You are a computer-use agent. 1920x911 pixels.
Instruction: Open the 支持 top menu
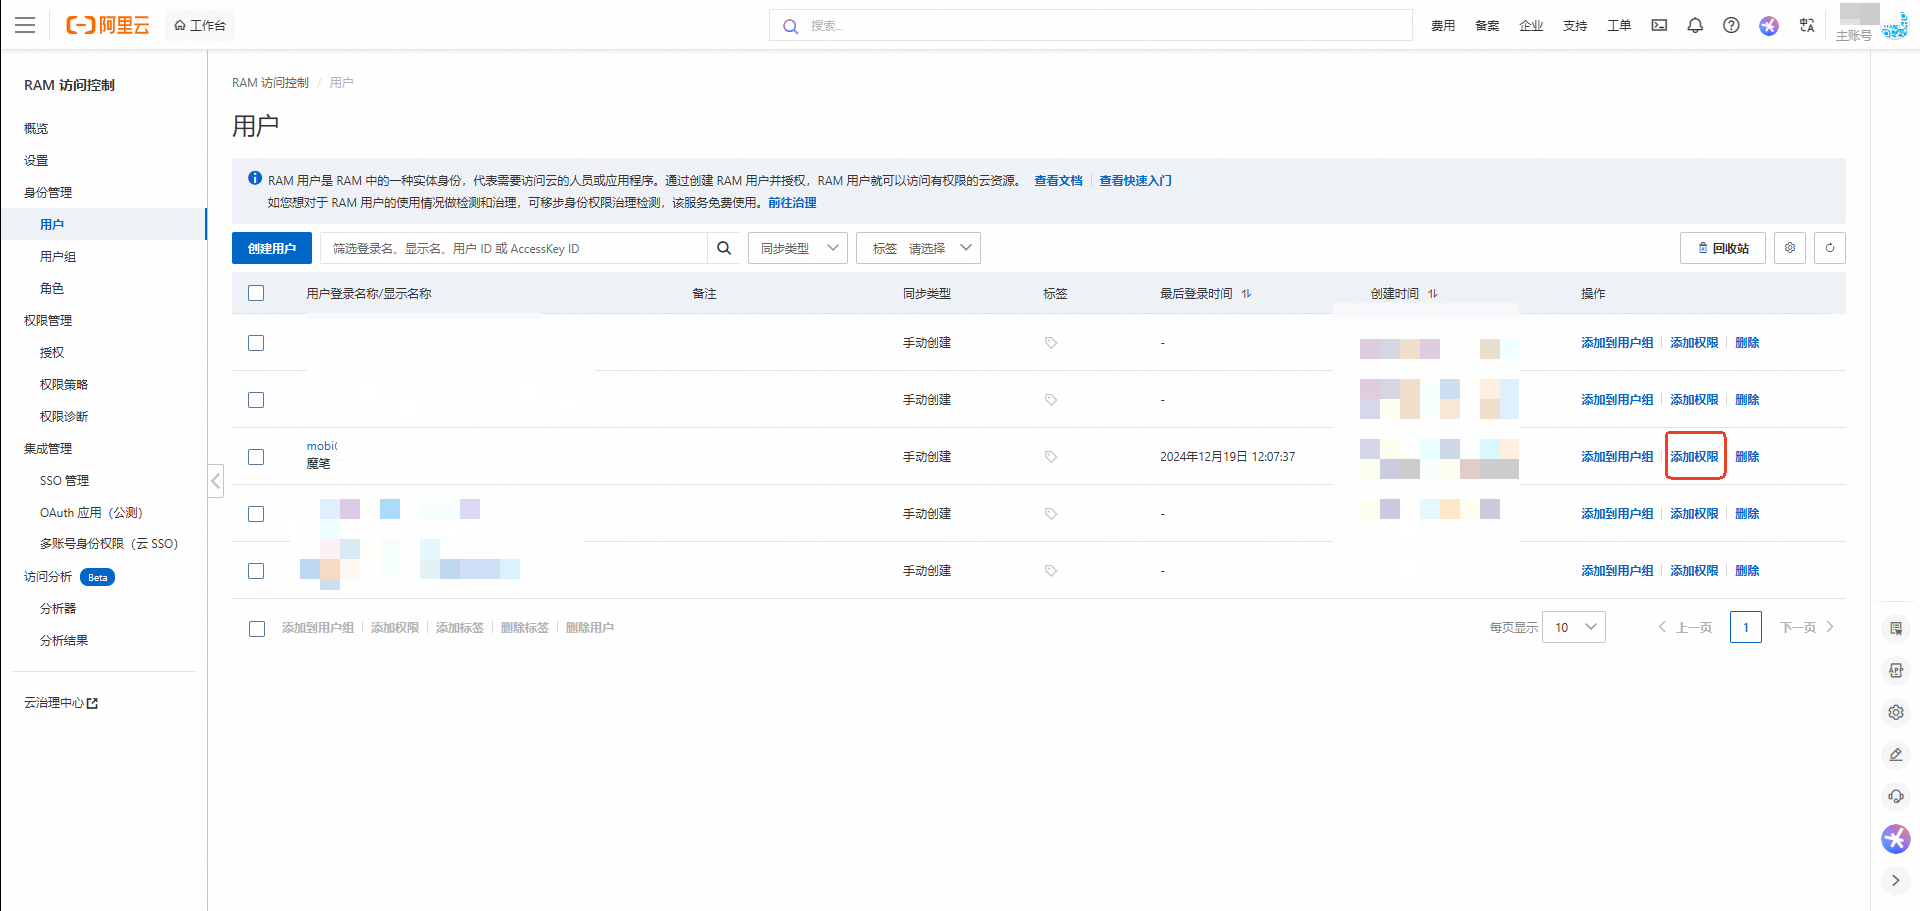tap(1575, 25)
